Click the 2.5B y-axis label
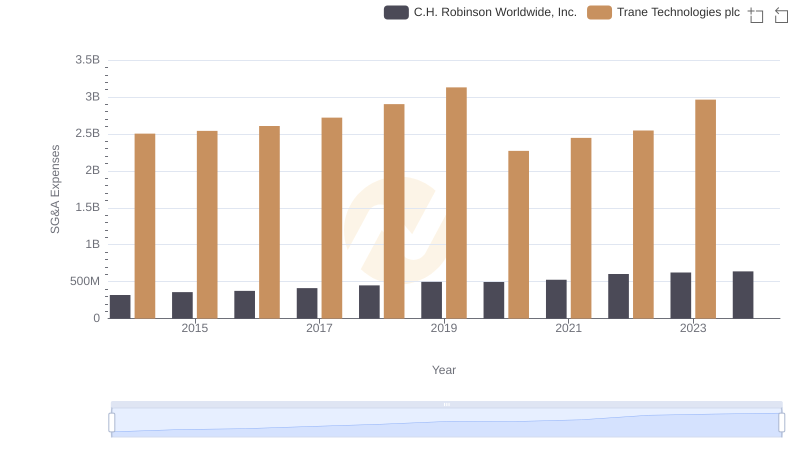This screenshot has height=461, width=800. (x=87, y=134)
